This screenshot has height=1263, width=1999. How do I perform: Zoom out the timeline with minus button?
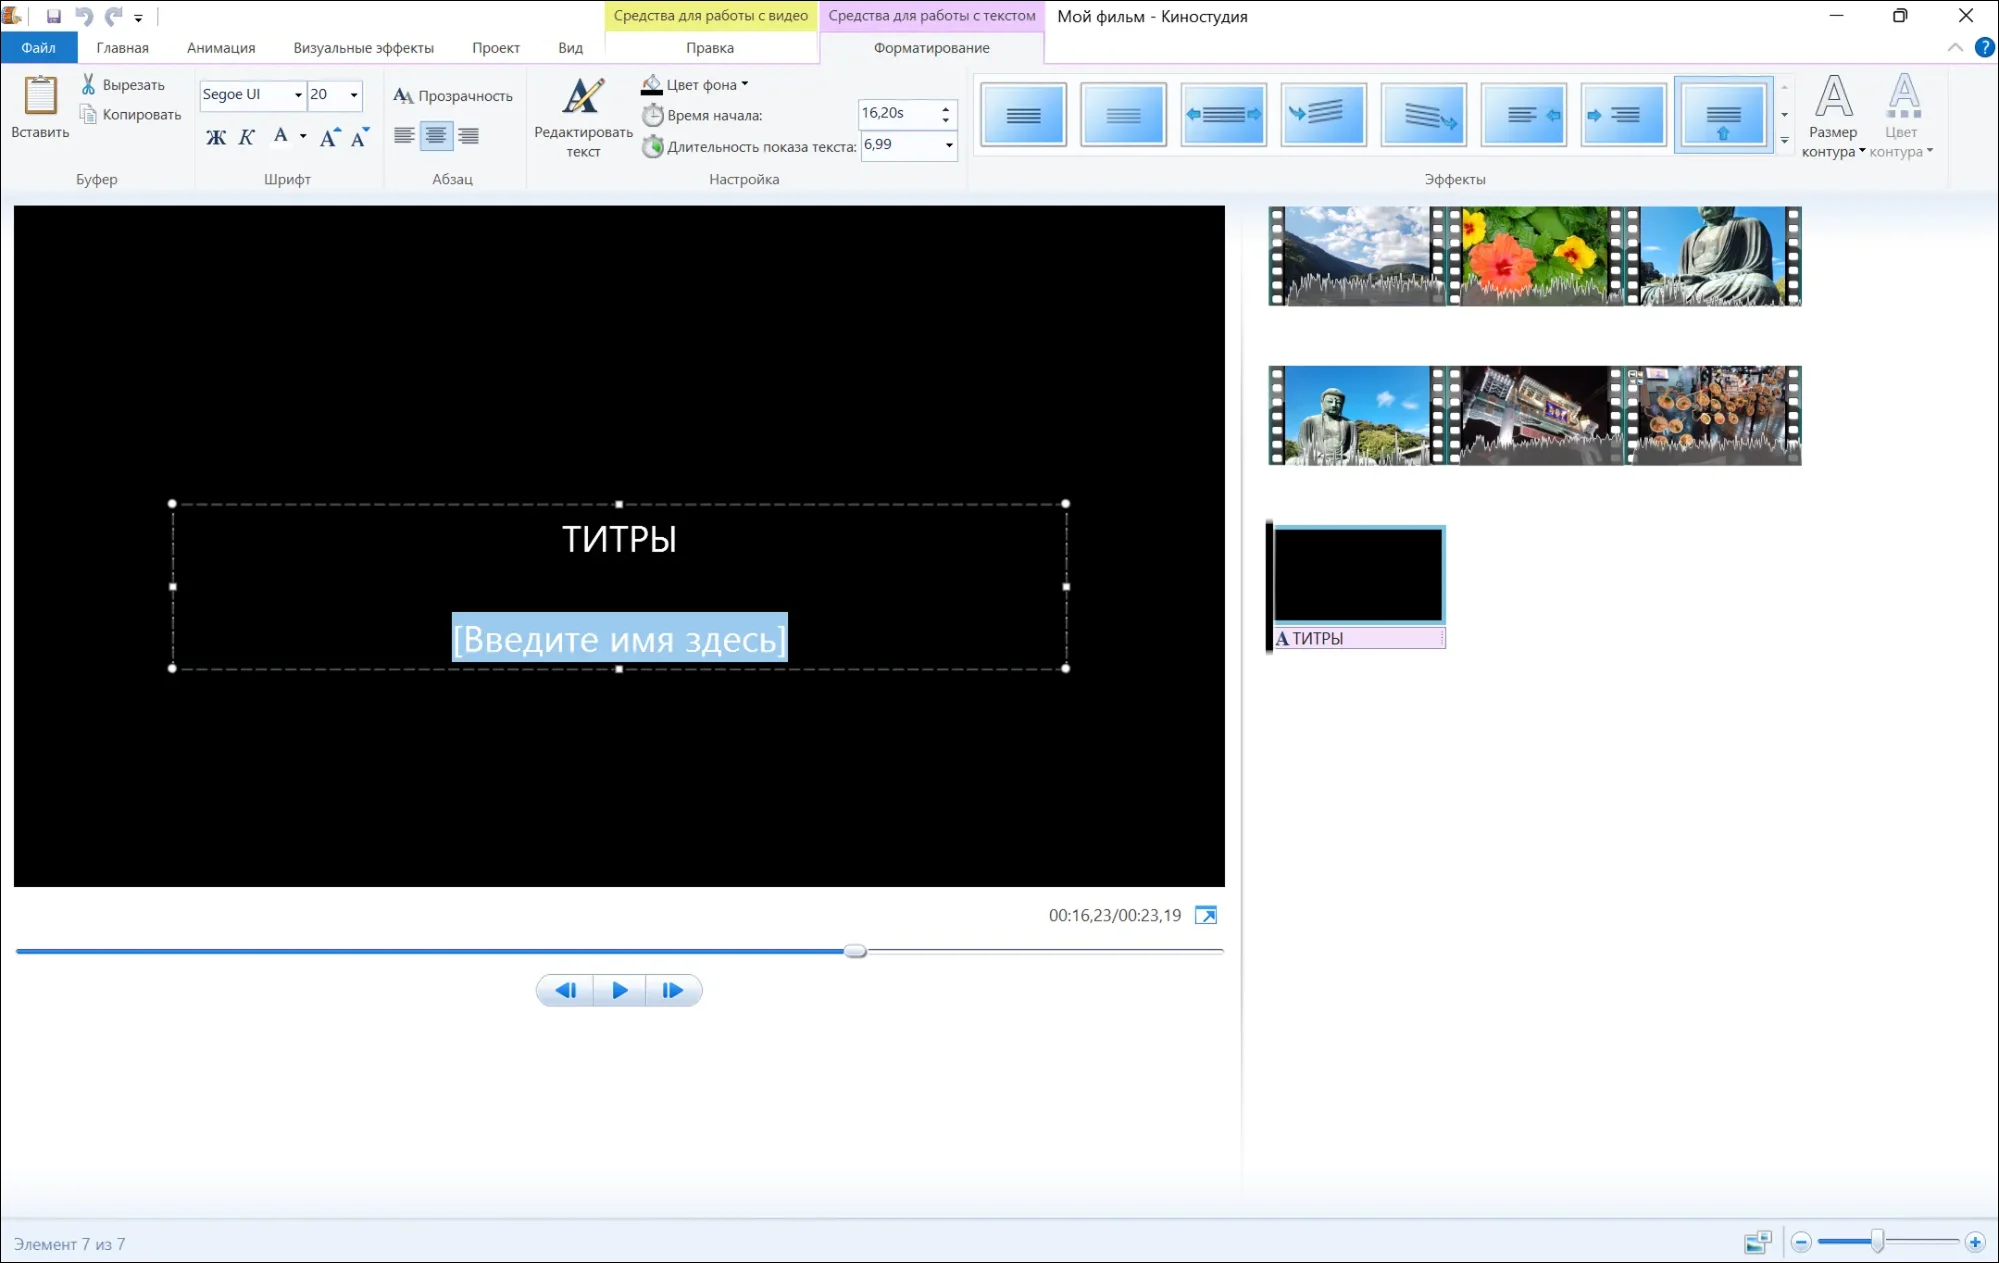[1801, 1242]
